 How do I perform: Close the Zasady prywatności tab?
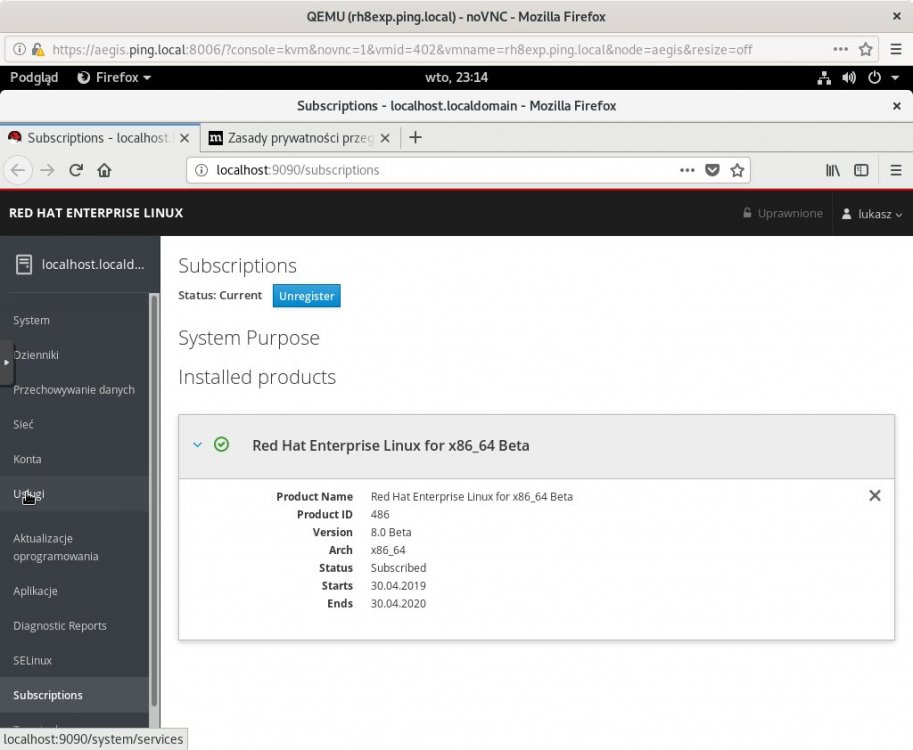click(x=385, y=138)
